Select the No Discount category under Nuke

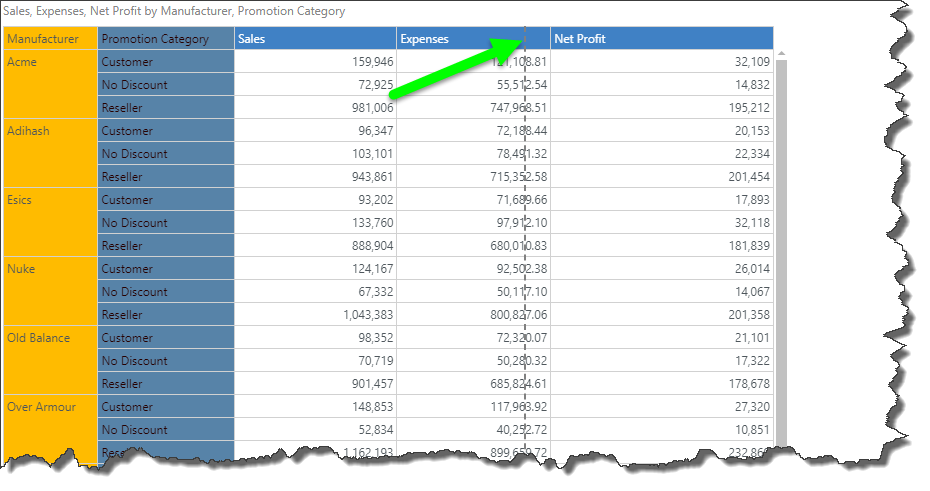tap(165, 292)
